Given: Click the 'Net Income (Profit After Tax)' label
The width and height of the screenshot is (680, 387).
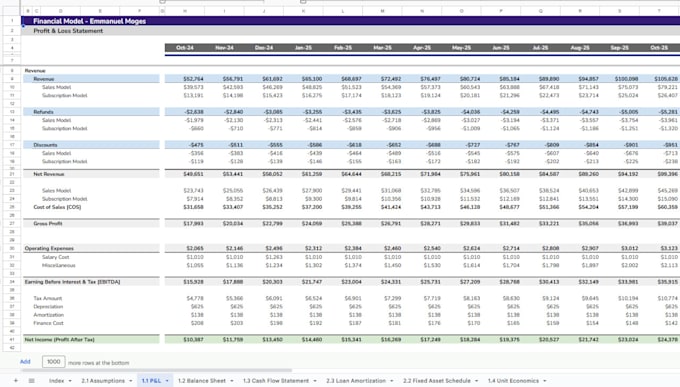Looking at the screenshot, I should [59, 339].
